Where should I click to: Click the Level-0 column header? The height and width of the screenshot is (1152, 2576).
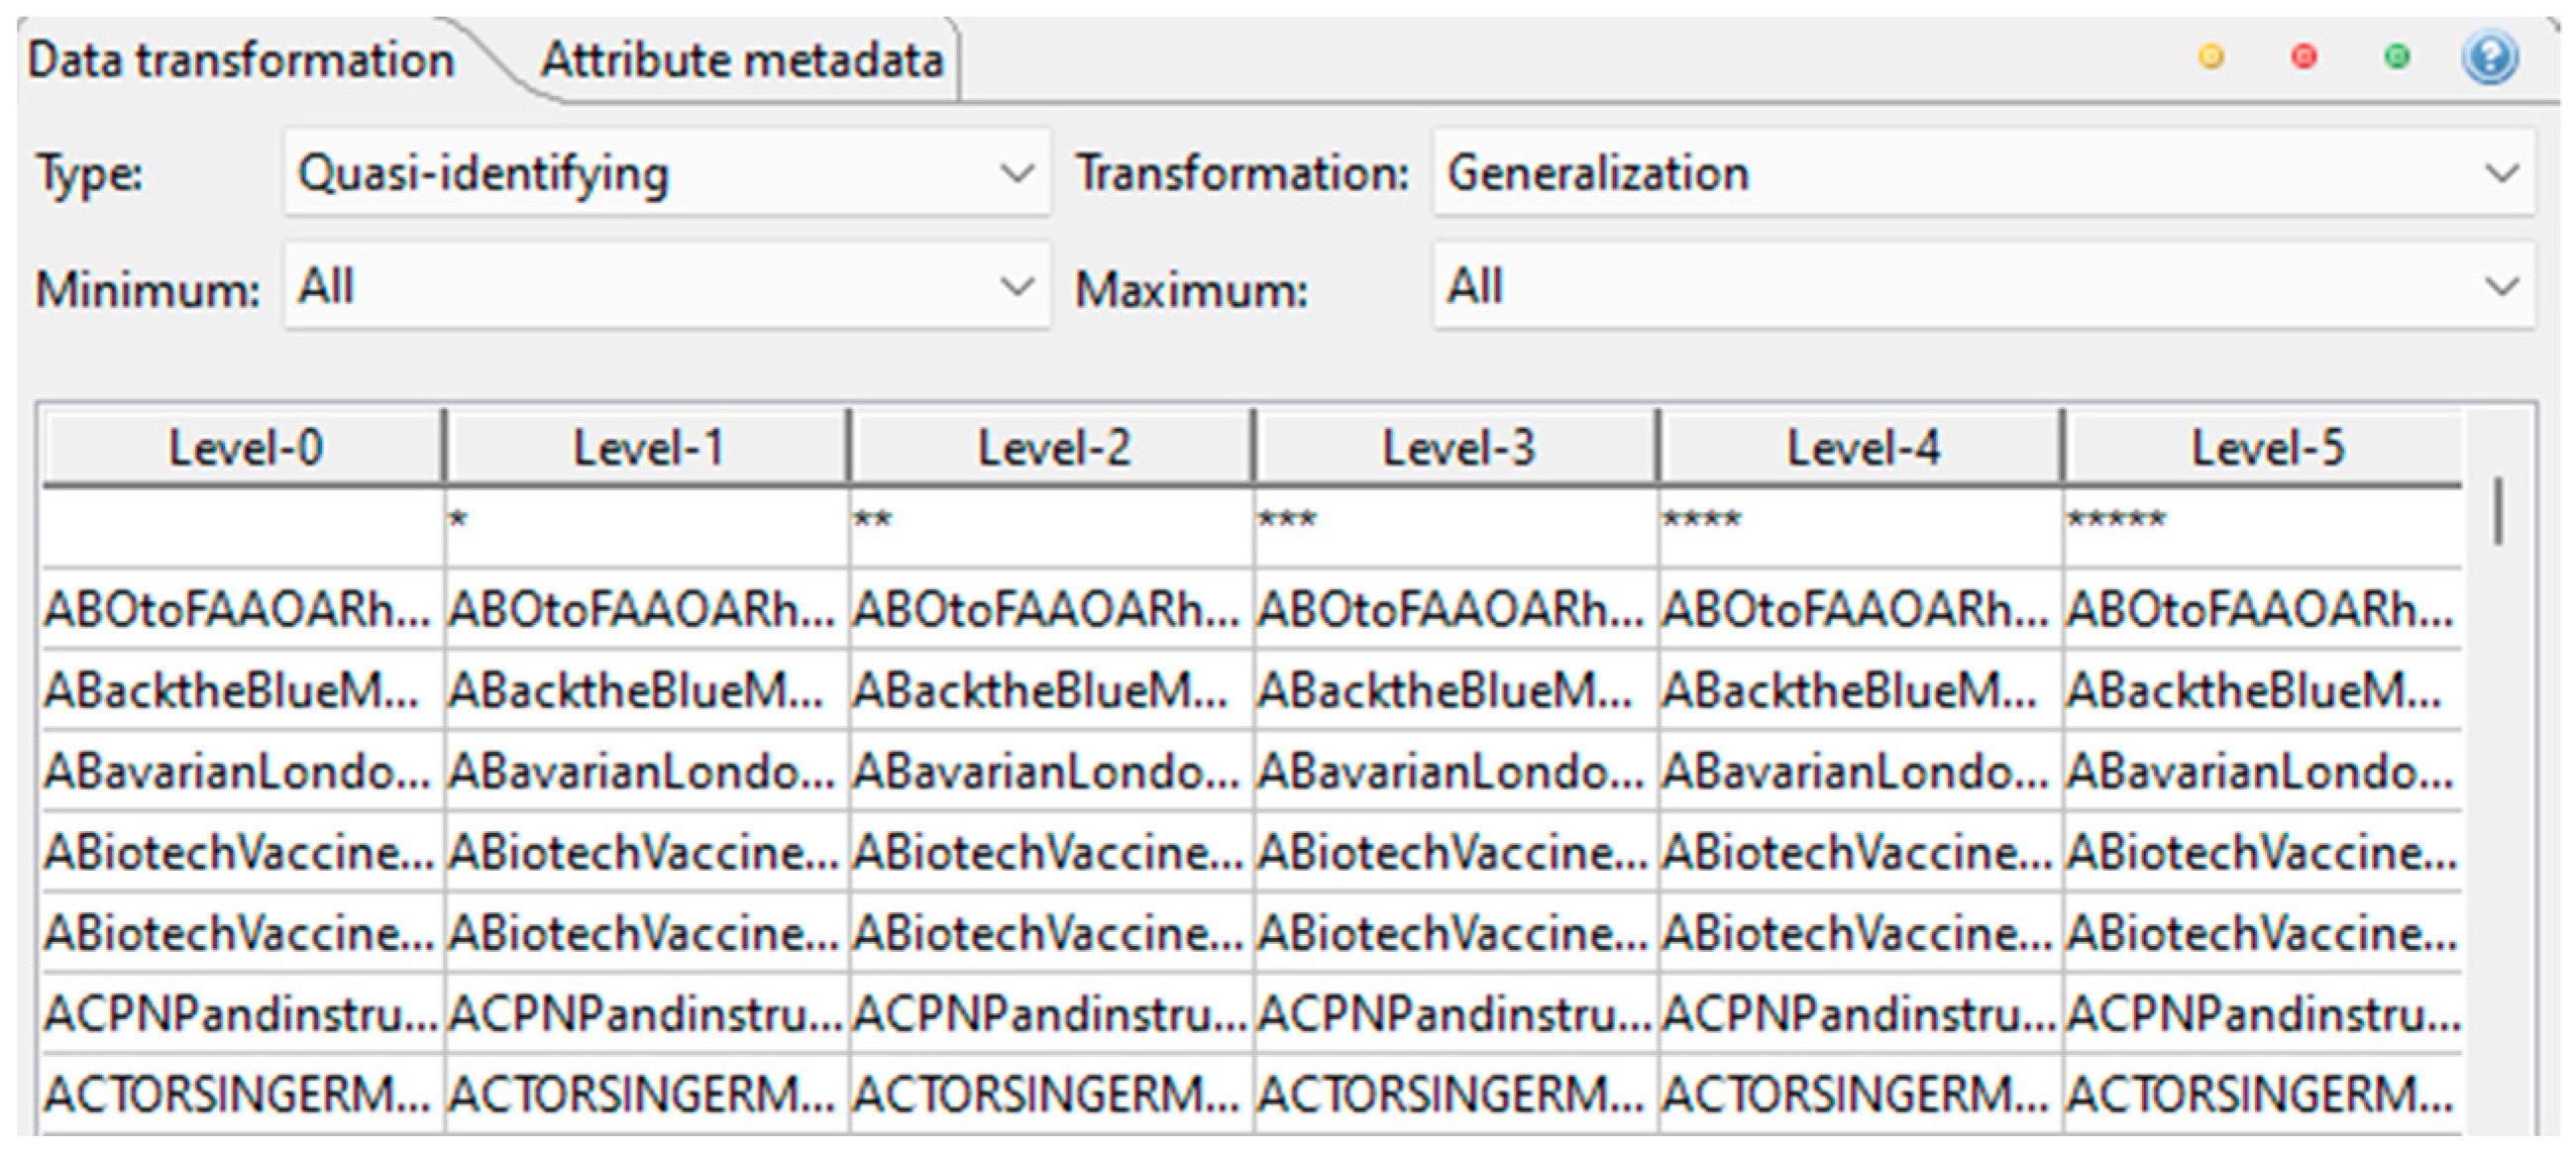[x=245, y=448]
